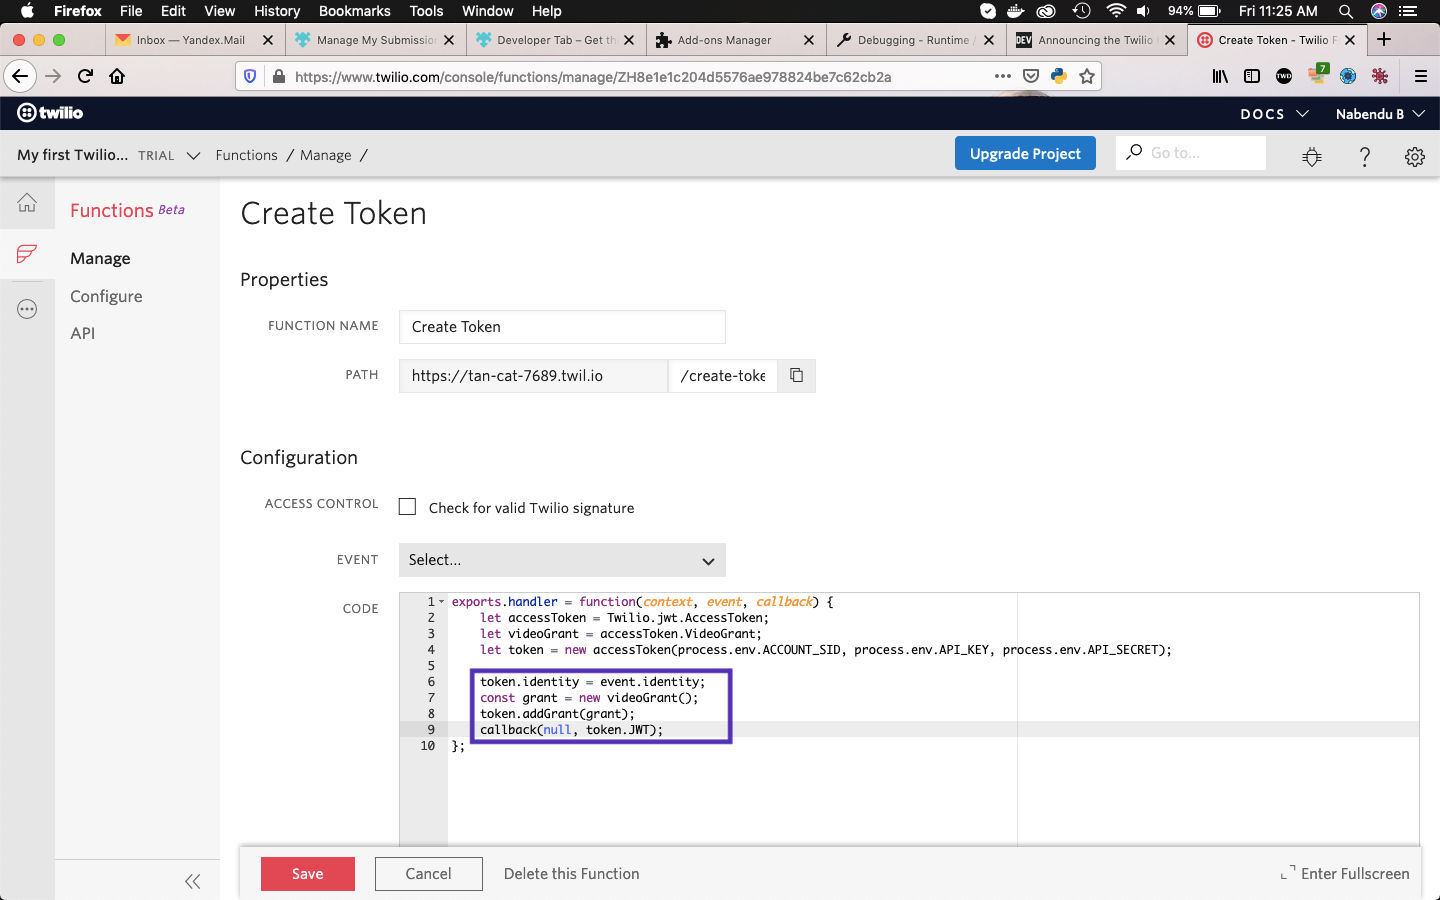Show site info via padlock icon
Screen dimensions: 1440x900
278,76
